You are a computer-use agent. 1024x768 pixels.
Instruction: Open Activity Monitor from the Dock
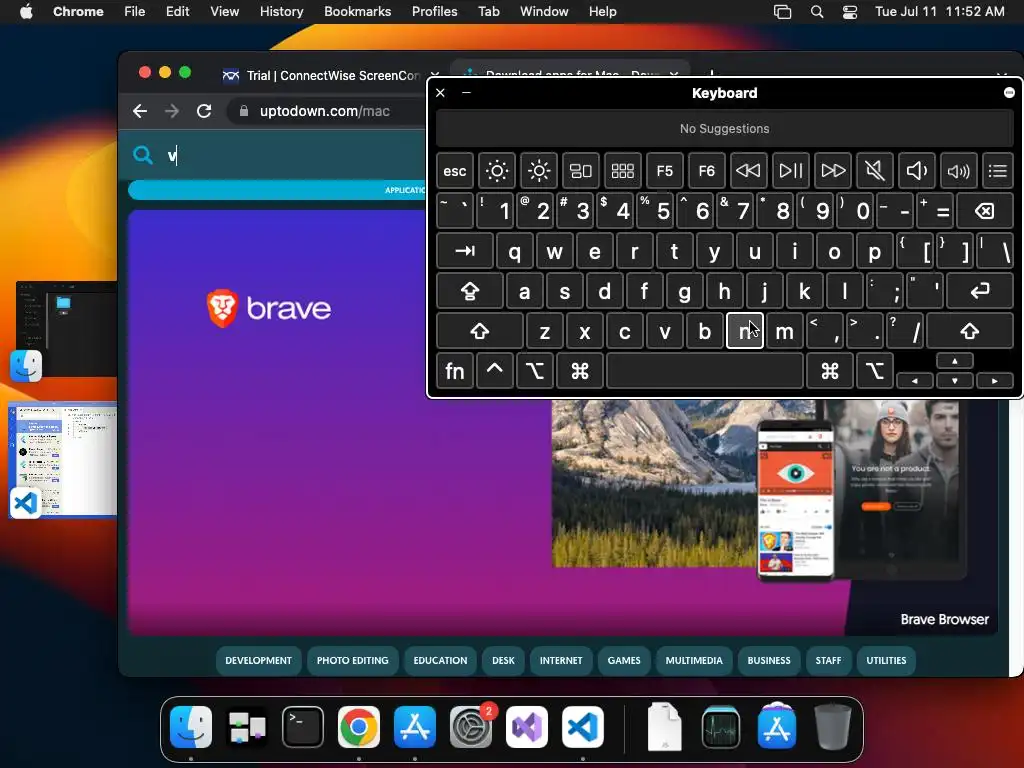[720, 727]
